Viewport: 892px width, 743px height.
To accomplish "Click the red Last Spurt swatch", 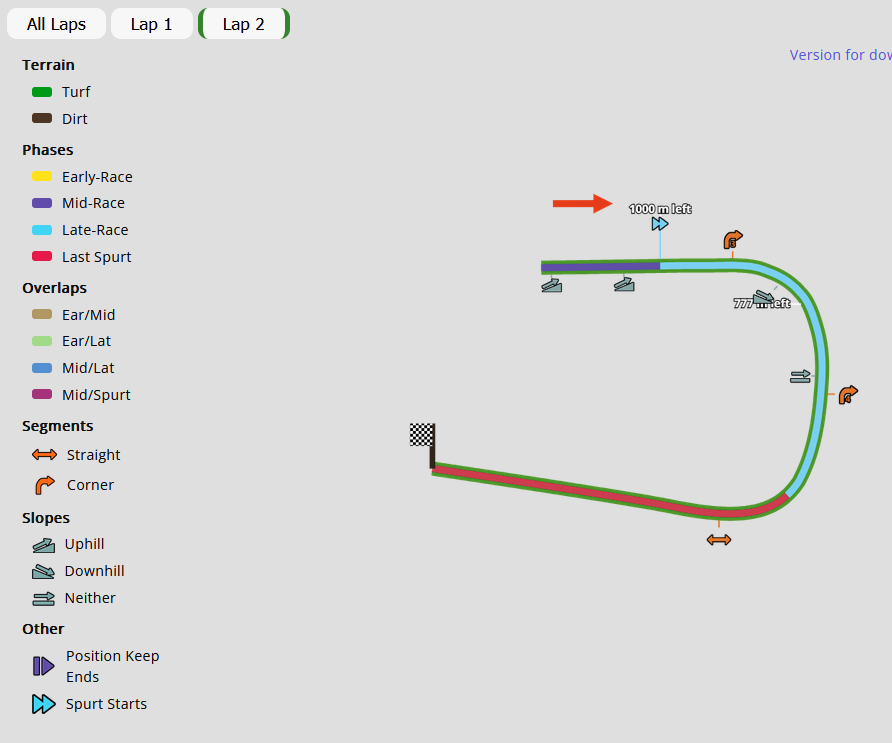I will 42,257.
